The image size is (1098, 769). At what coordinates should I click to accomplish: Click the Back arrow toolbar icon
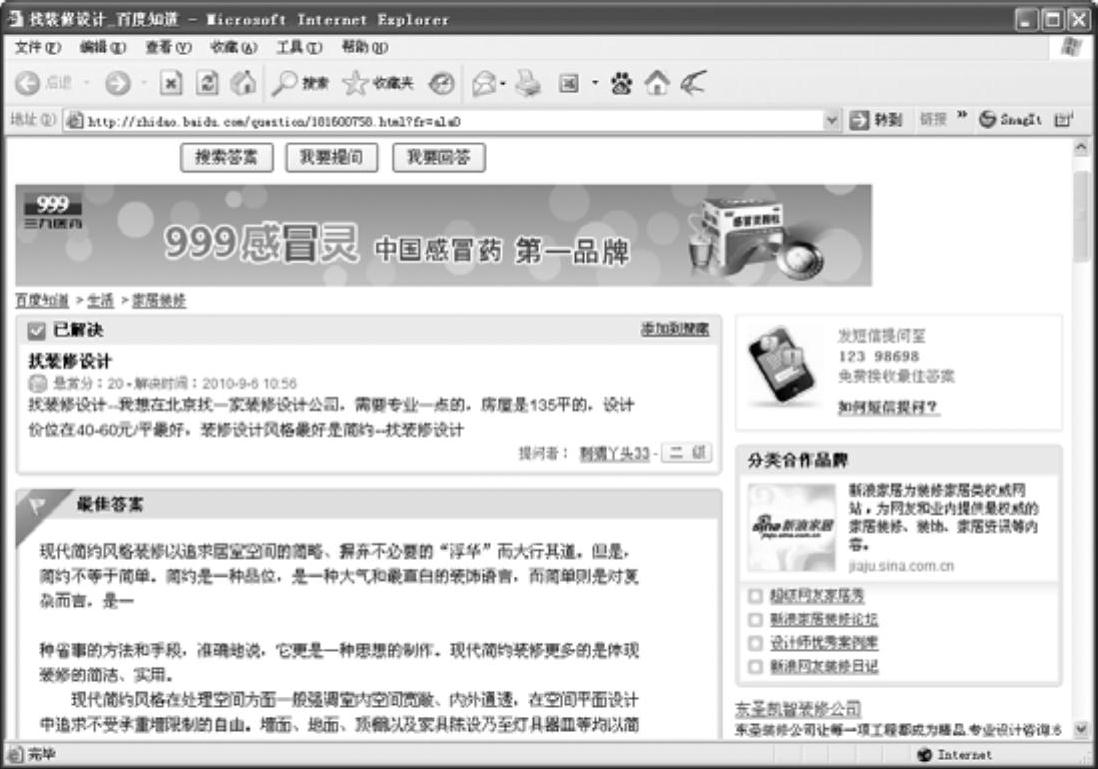point(27,83)
